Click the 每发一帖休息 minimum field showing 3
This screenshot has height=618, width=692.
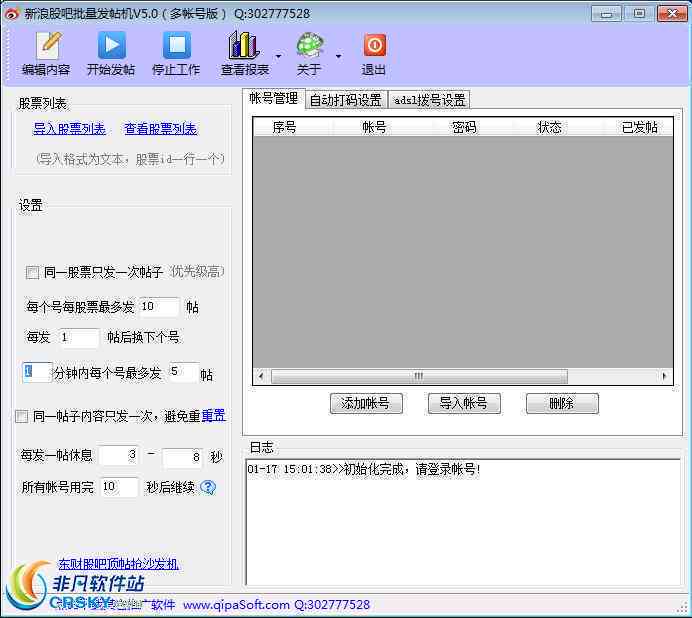tap(118, 455)
